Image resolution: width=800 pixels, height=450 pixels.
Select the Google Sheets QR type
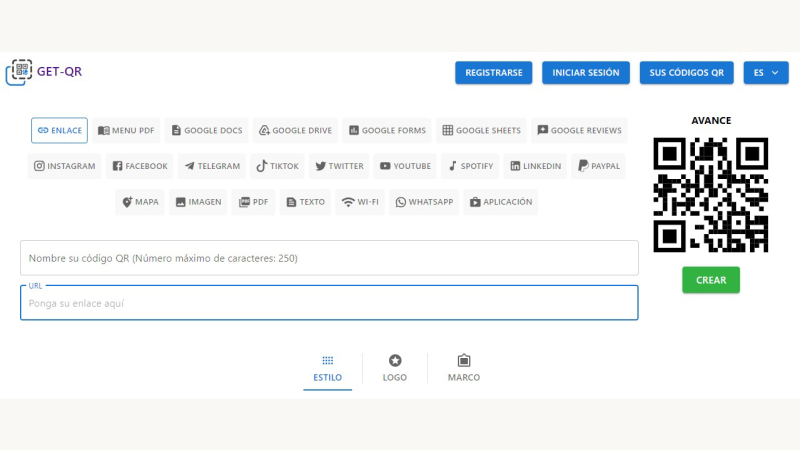(482, 130)
